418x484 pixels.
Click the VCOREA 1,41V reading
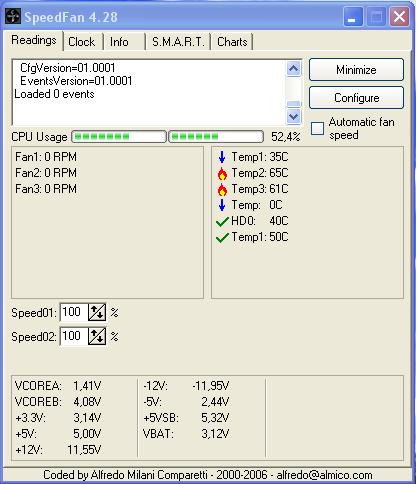coord(58,386)
